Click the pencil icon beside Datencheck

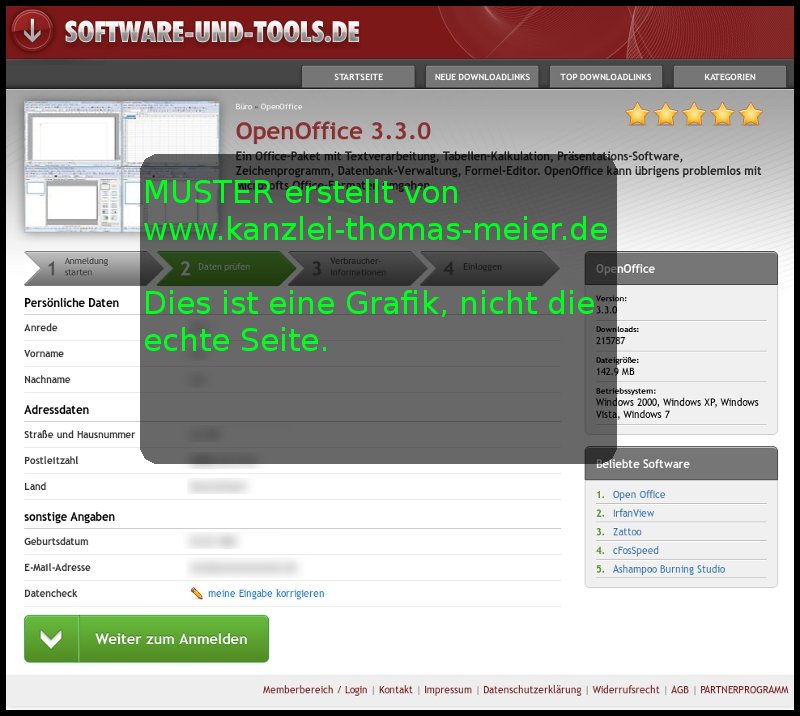tap(197, 593)
